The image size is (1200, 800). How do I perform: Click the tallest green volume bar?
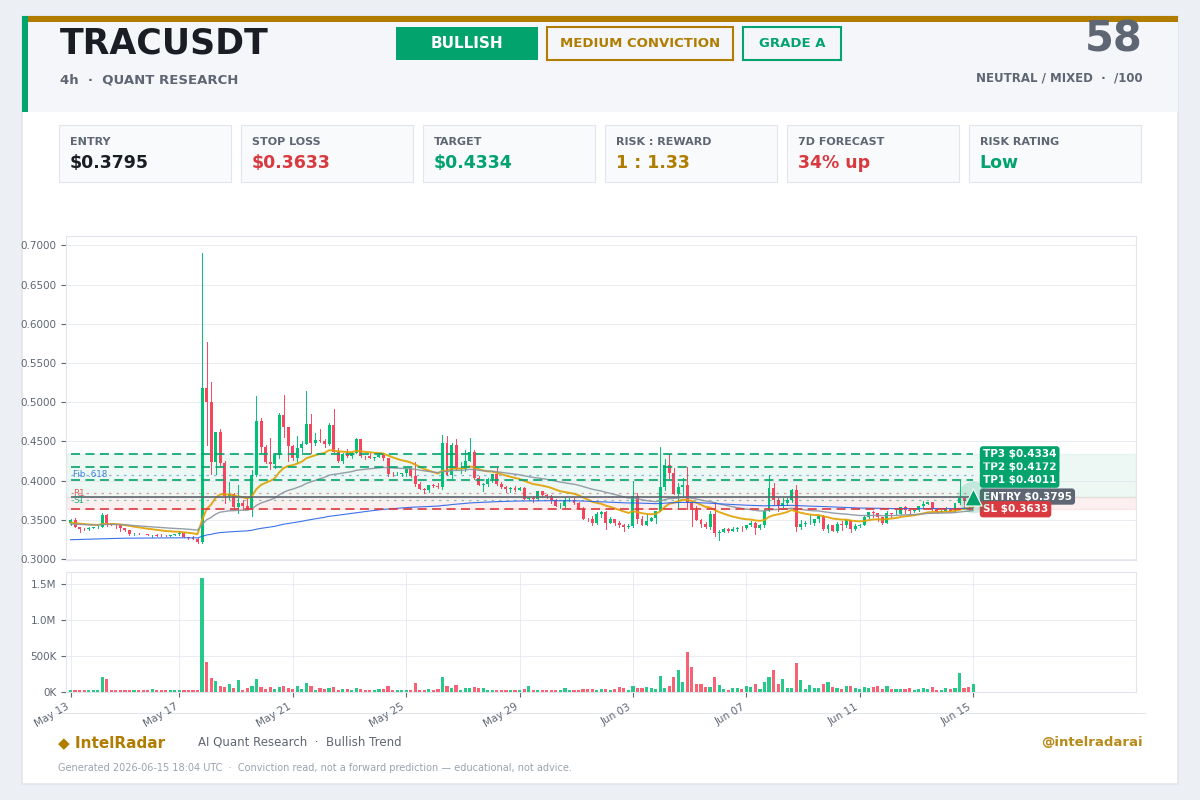(x=202, y=635)
